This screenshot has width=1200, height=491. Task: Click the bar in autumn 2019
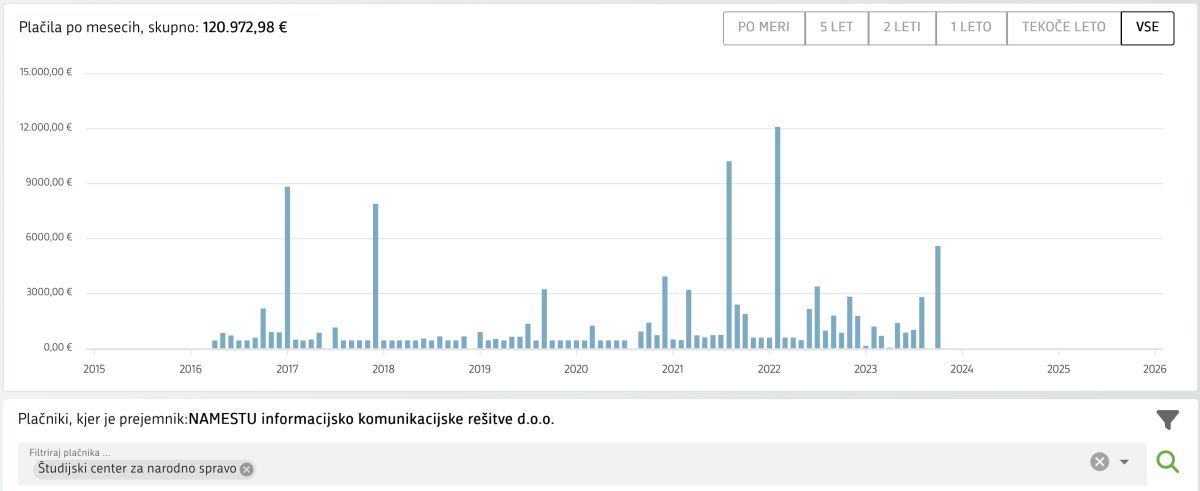coord(544,319)
